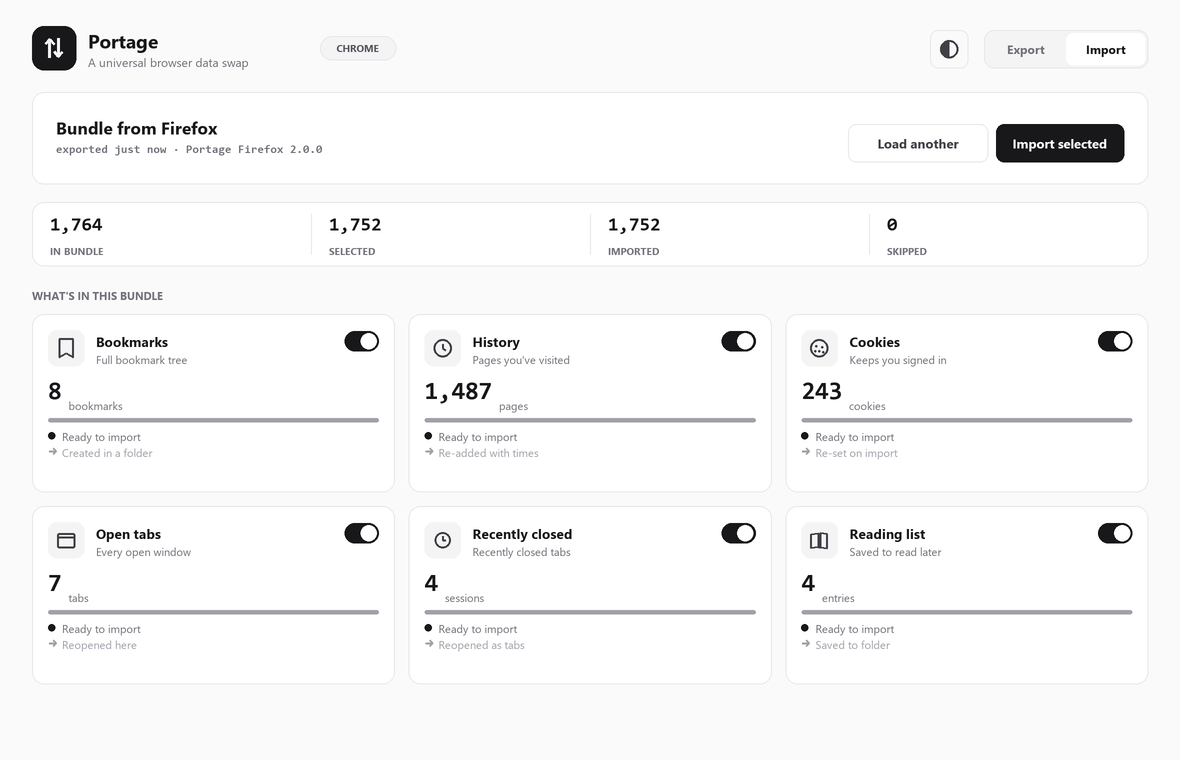Click the 'Re-set on import' note
Screen dimensions: 1180x760
856,453
